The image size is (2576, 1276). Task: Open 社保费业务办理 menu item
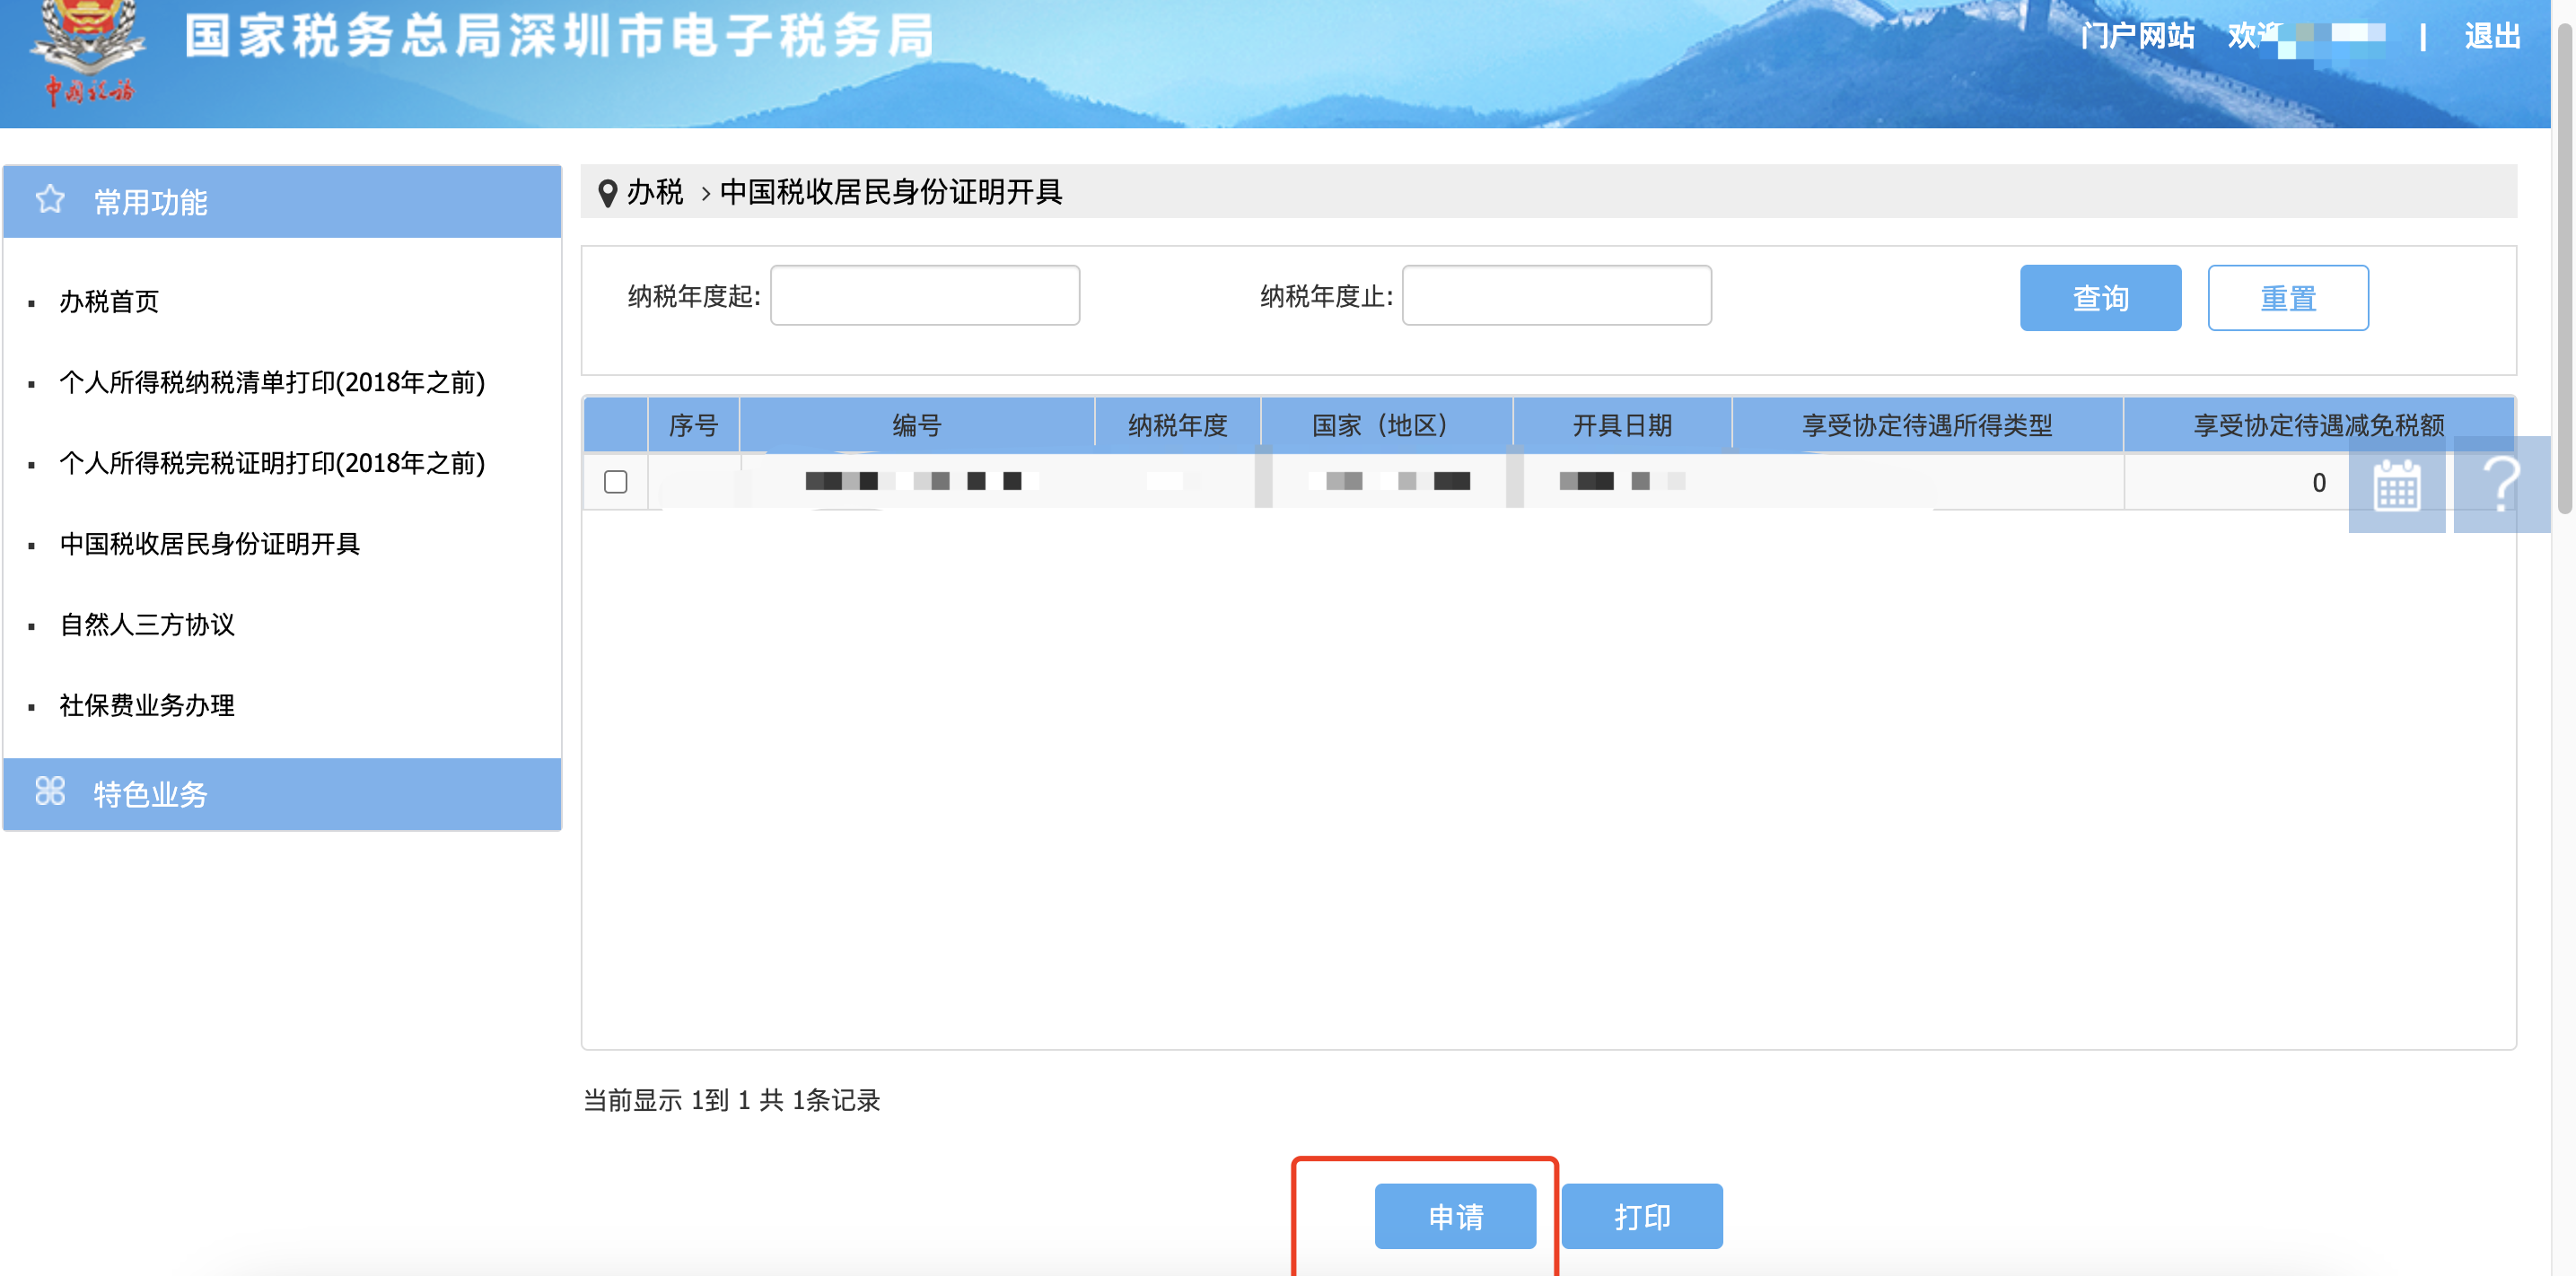click(147, 705)
